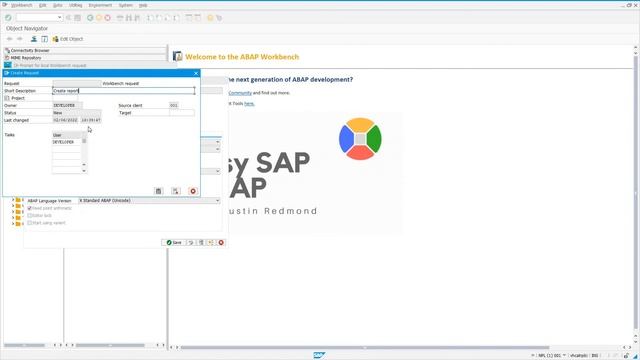640x360 pixels.
Task: Click the Save button in program attributes dialog
Action: coord(174,242)
